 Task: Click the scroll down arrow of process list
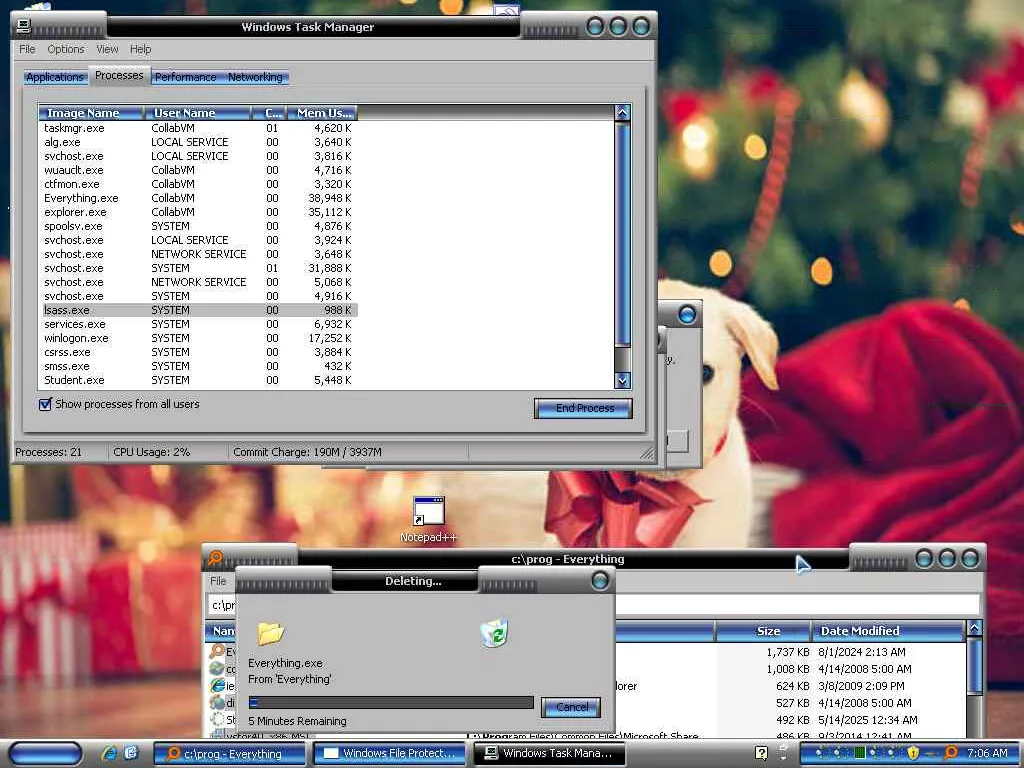point(622,380)
